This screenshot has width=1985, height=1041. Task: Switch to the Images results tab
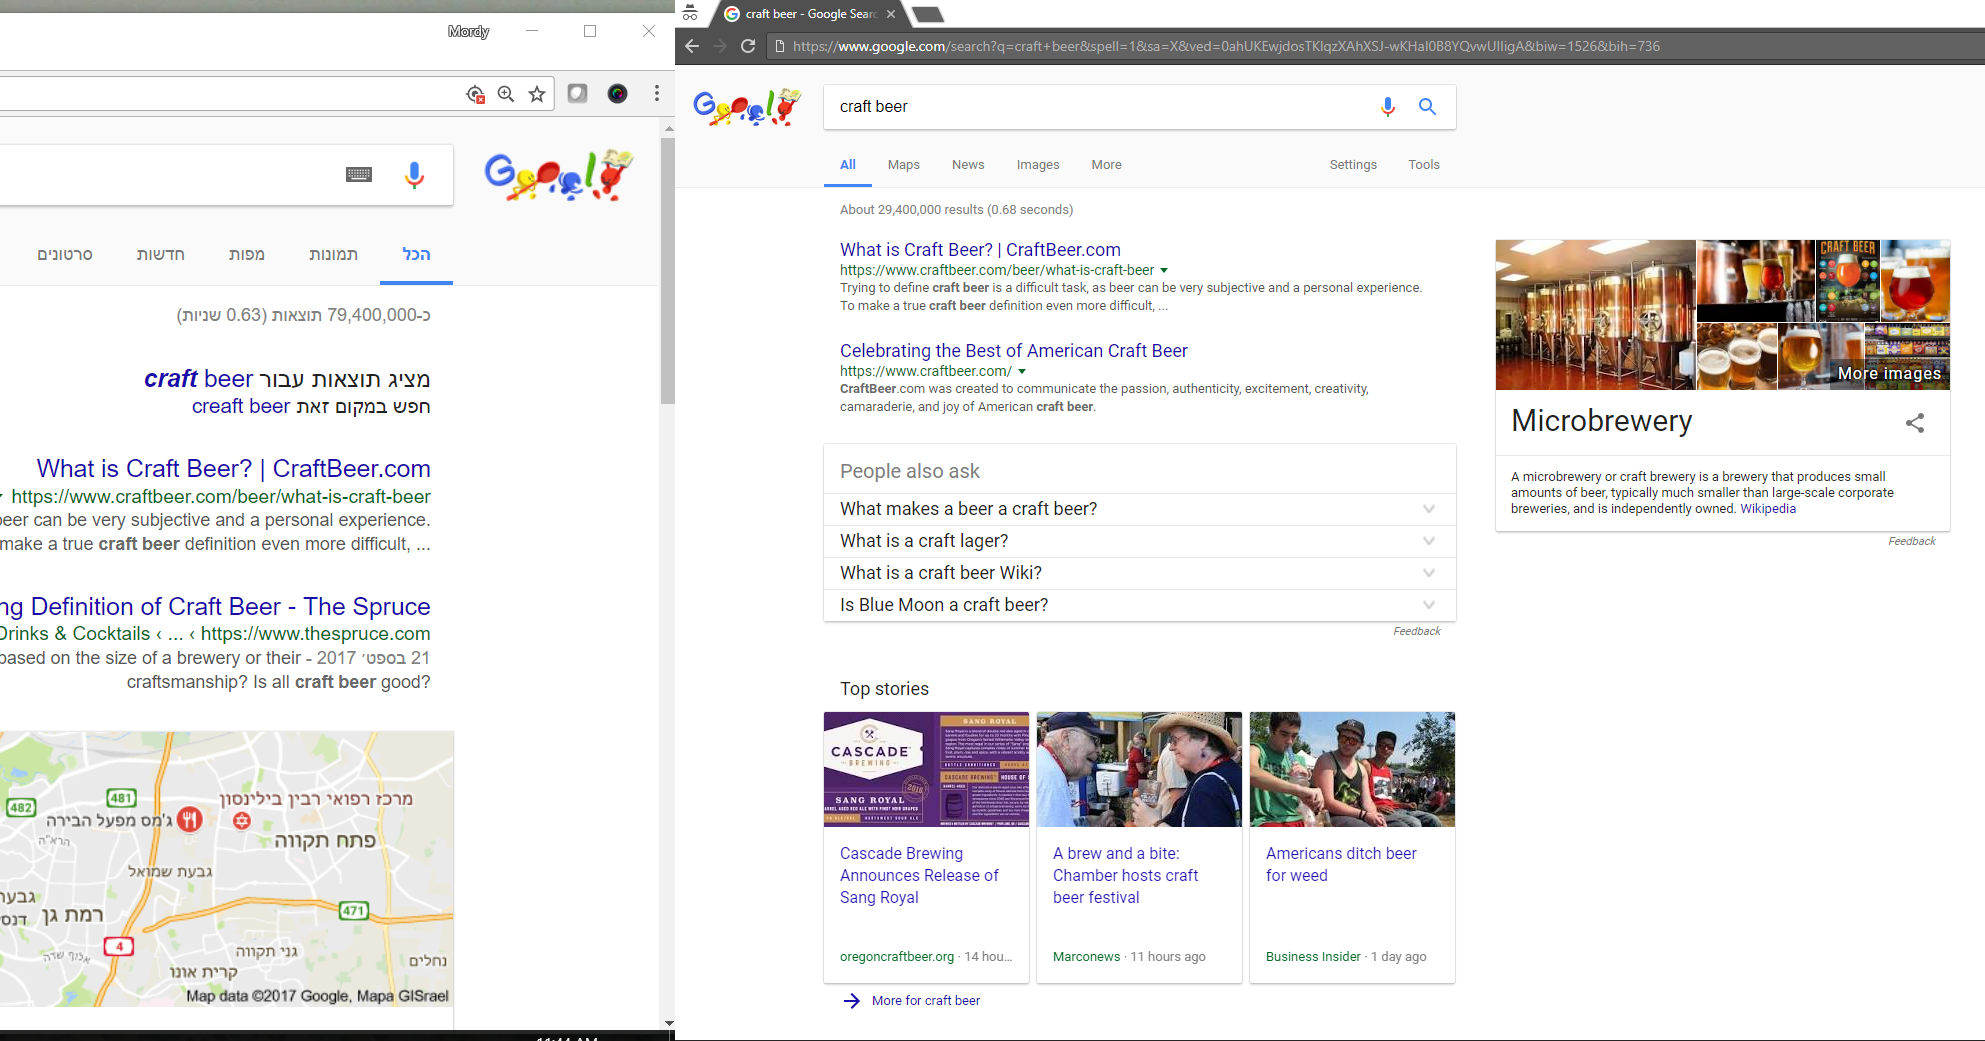point(1038,165)
